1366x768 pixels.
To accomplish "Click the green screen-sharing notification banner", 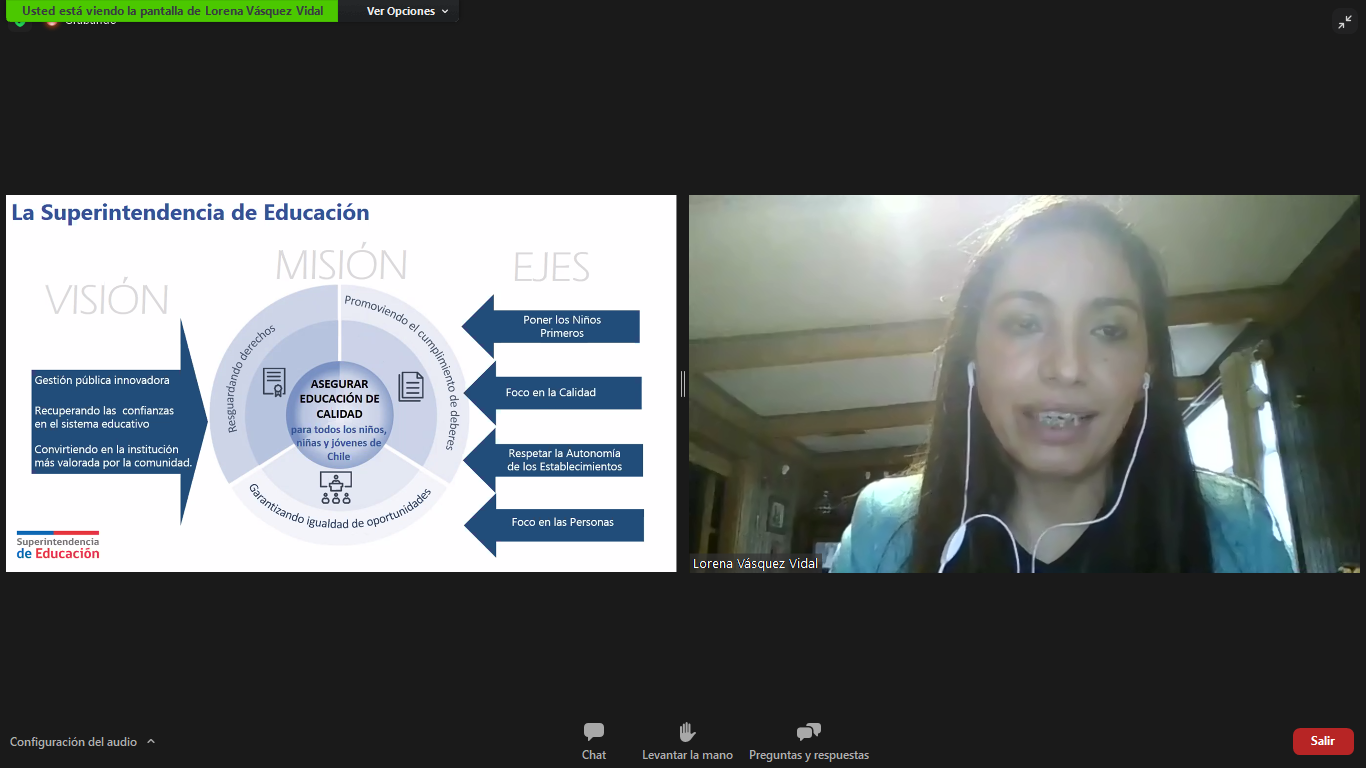I will [172, 11].
